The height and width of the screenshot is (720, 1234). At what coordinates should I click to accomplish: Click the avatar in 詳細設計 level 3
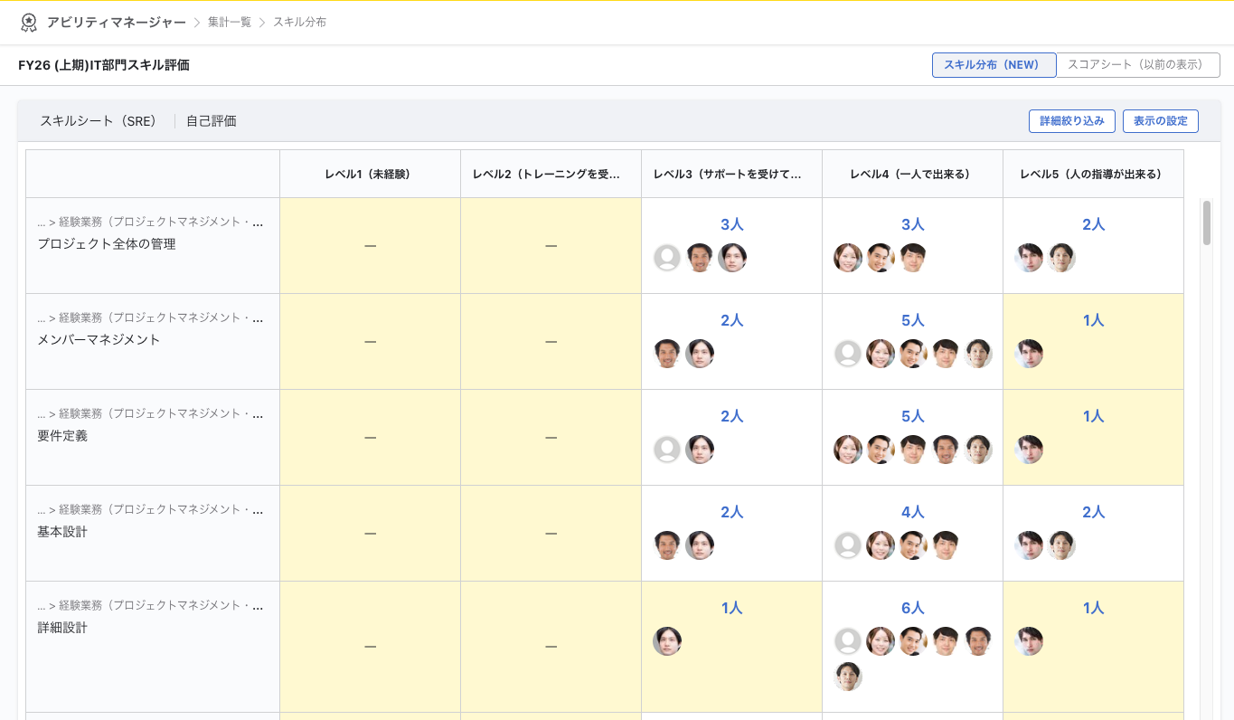click(x=667, y=642)
